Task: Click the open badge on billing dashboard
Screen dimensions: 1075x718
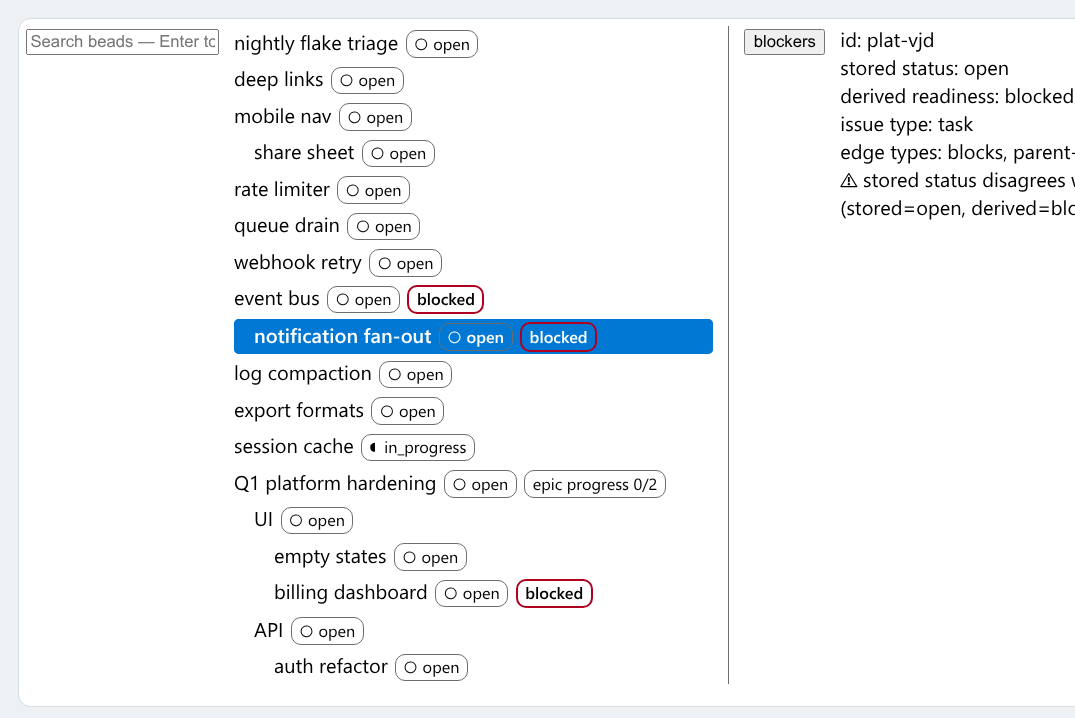Action: pos(472,594)
